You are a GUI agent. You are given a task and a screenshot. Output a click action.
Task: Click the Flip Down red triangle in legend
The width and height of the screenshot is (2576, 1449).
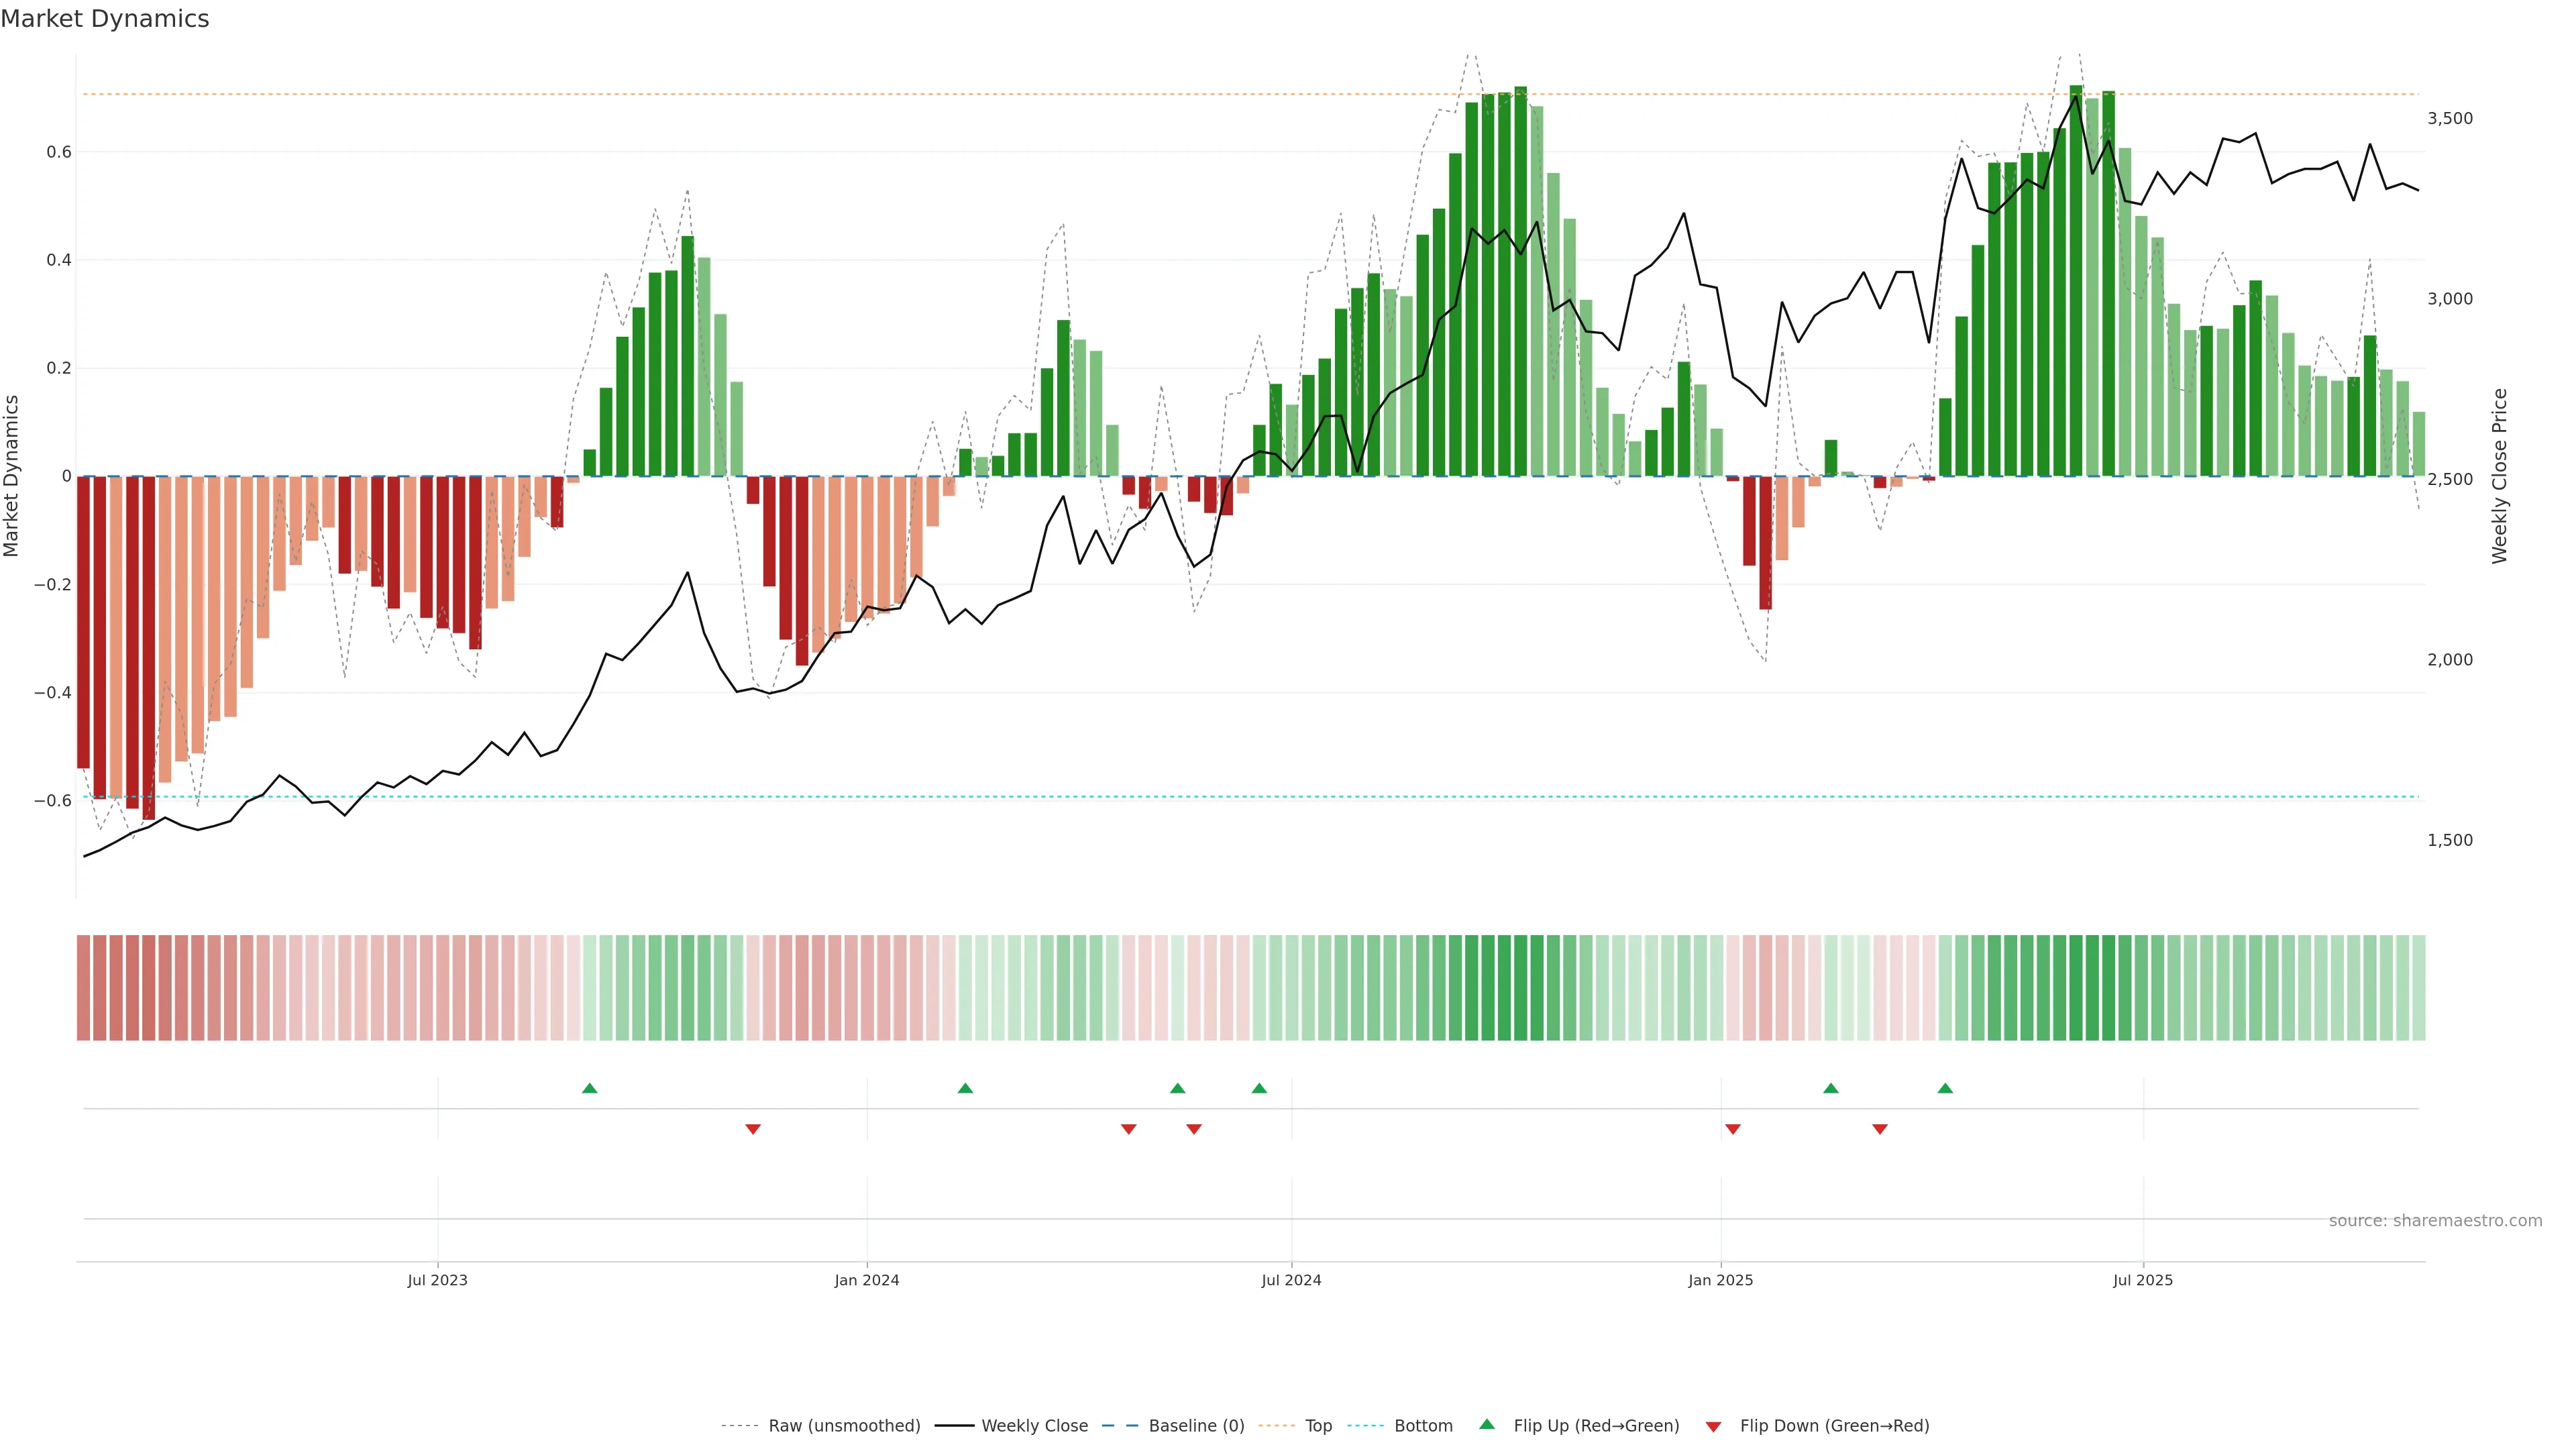1713,1426
